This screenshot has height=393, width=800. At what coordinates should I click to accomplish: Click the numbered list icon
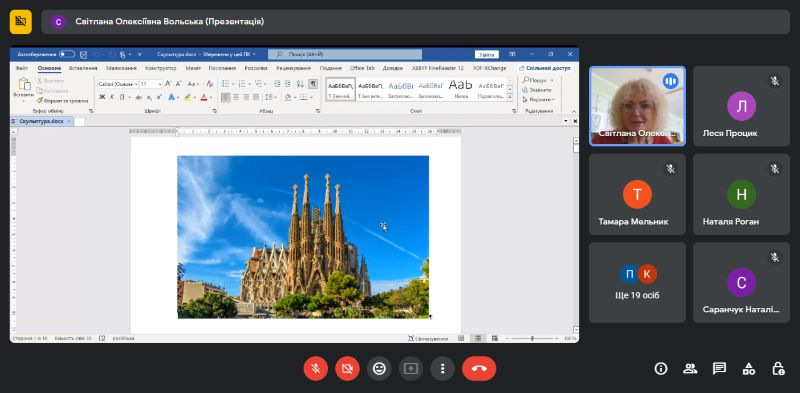point(242,84)
